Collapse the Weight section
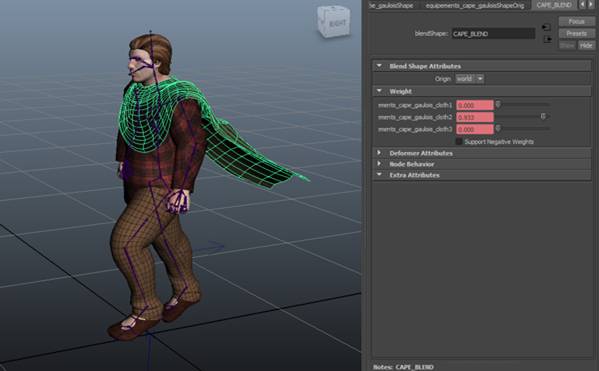Image resolution: width=599 pixels, height=371 pixels. [379, 91]
